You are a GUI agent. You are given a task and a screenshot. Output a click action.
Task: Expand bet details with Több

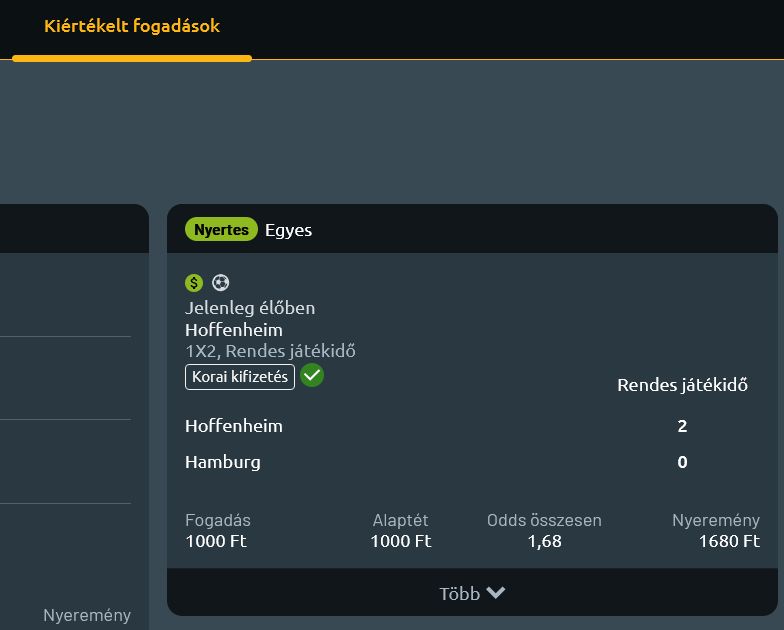[460, 593]
